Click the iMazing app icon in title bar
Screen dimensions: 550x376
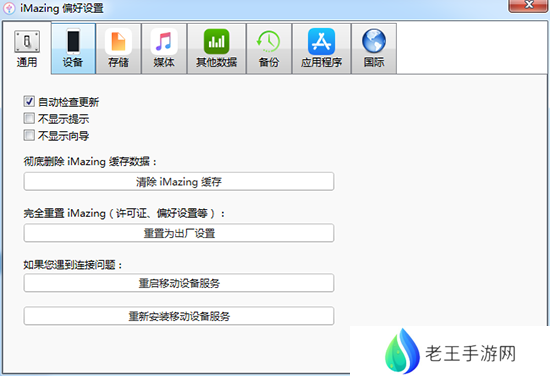click(9, 8)
